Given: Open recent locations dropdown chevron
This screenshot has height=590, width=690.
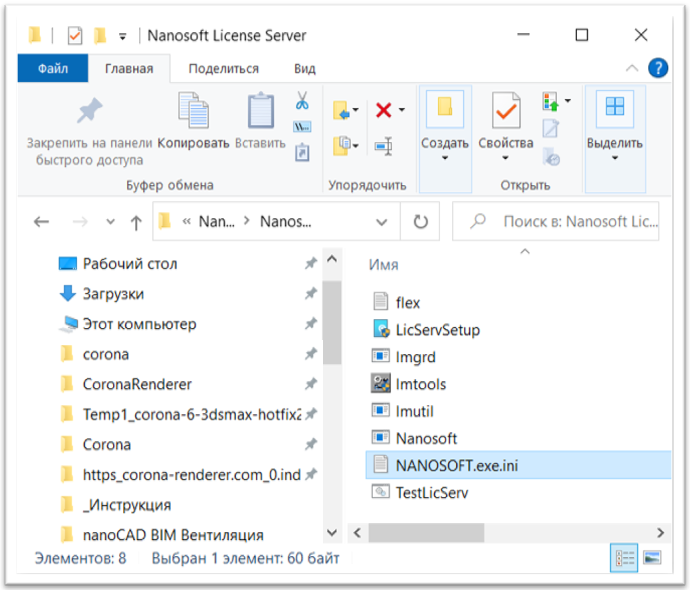Looking at the screenshot, I should click(110, 222).
